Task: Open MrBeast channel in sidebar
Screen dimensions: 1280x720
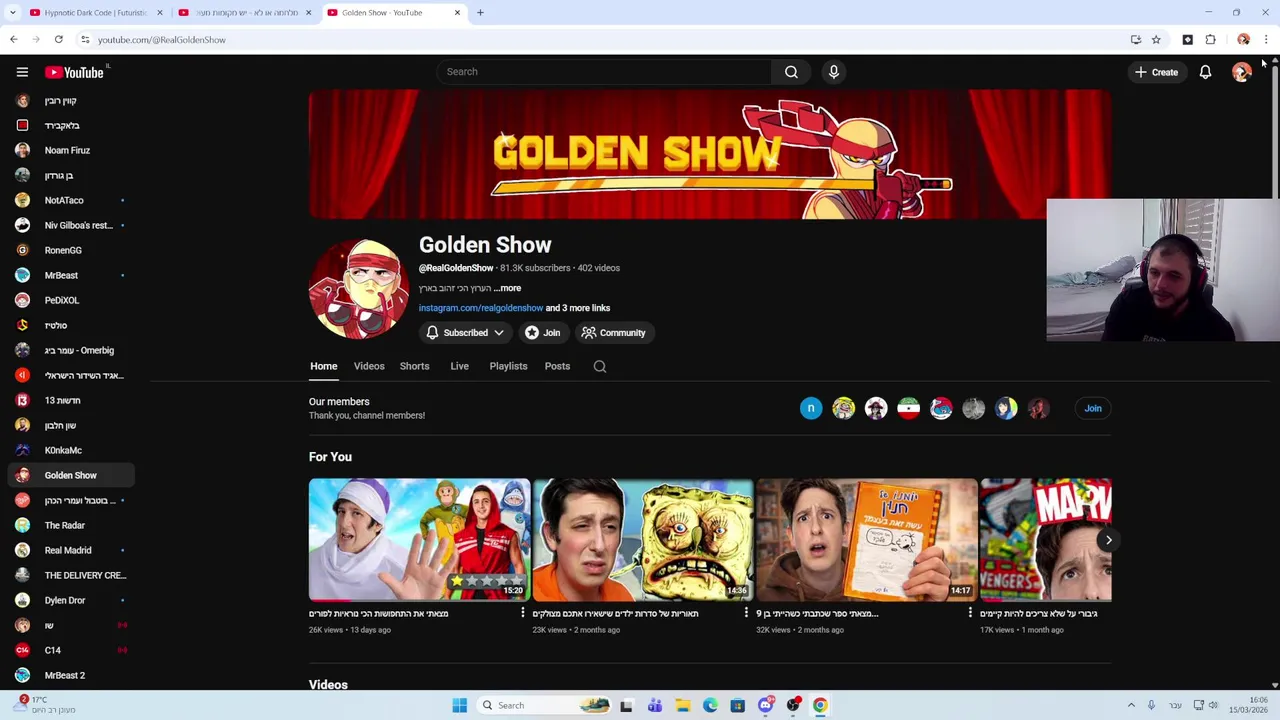Action: (x=70, y=275)
